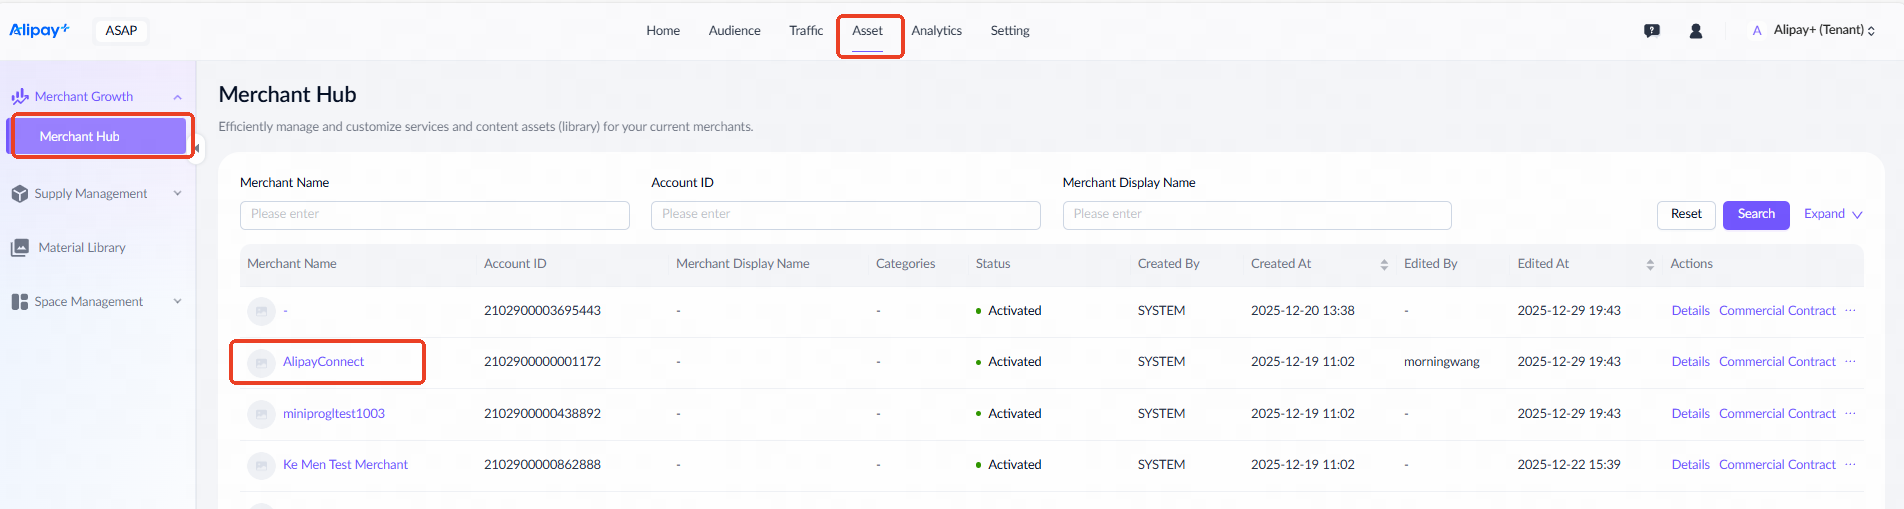Click the Material Library image icon
The height and width of the screenshot is (509, 1904).
(19, 248)
